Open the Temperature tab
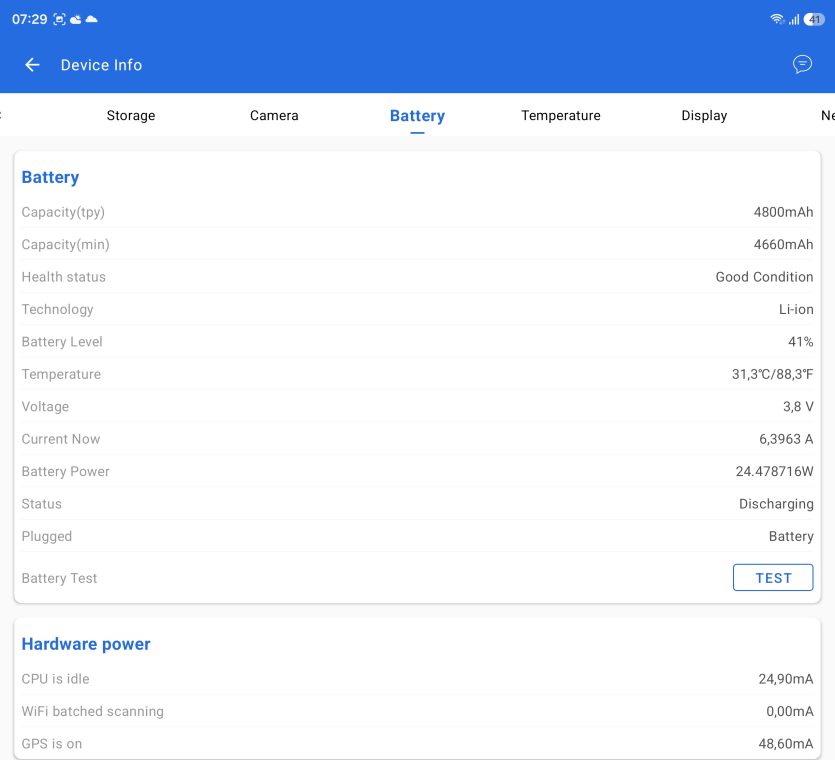 561,116
